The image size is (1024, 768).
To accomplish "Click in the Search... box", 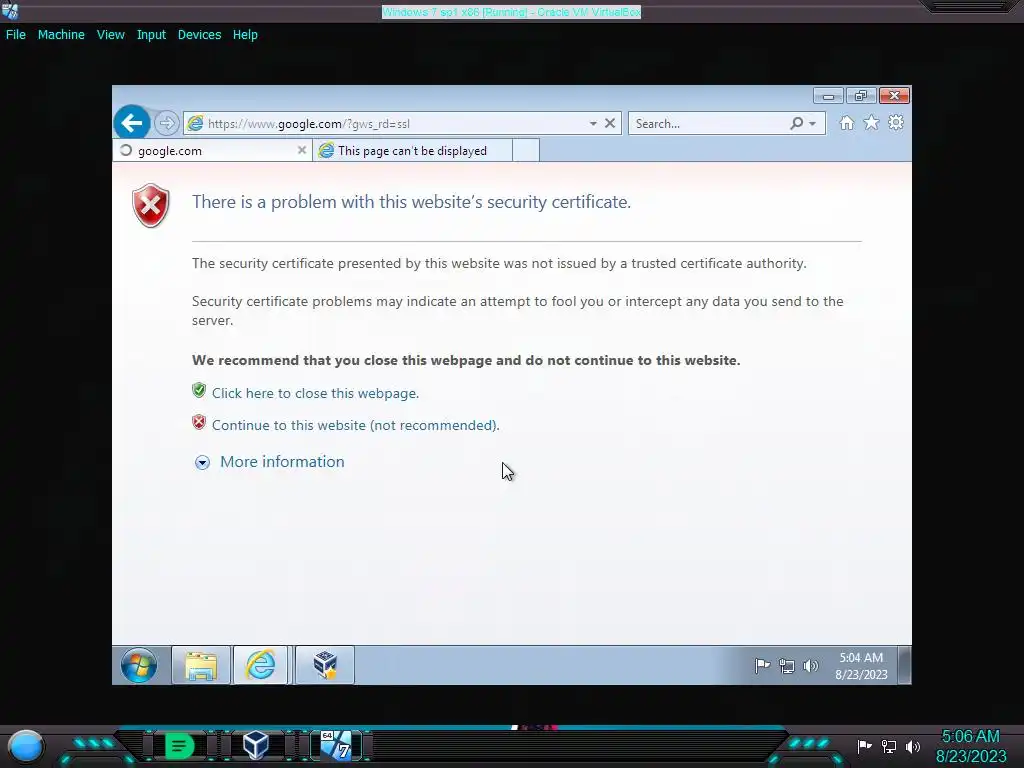I will [709, 123].
